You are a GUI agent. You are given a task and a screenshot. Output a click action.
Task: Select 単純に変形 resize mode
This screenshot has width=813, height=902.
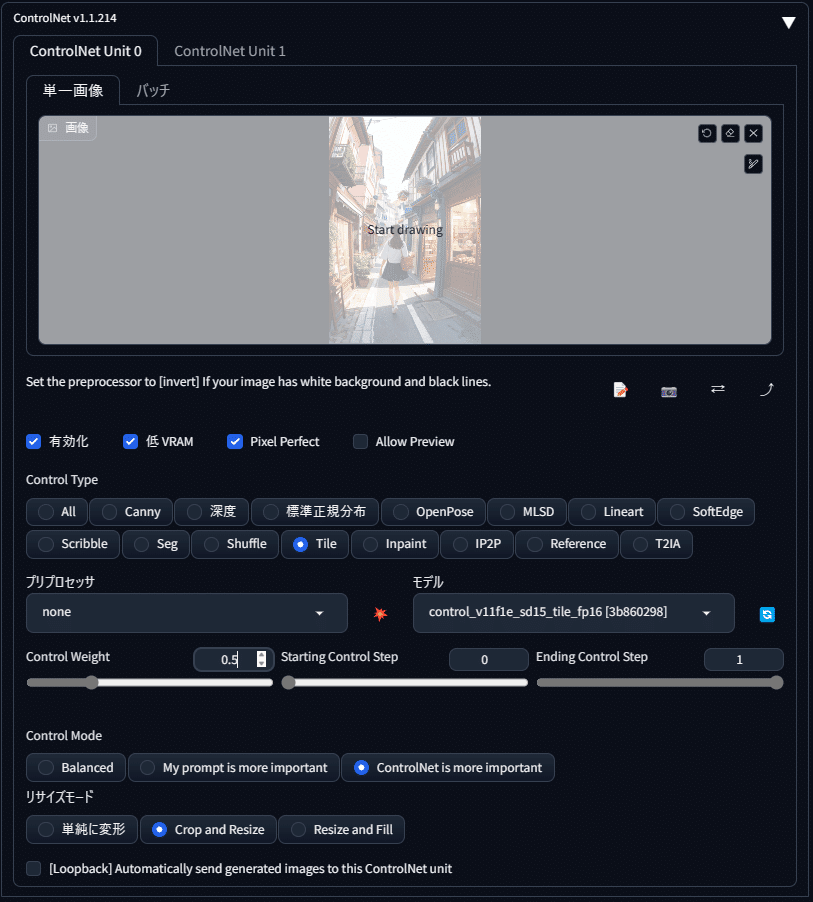click(x=82, y=830)
